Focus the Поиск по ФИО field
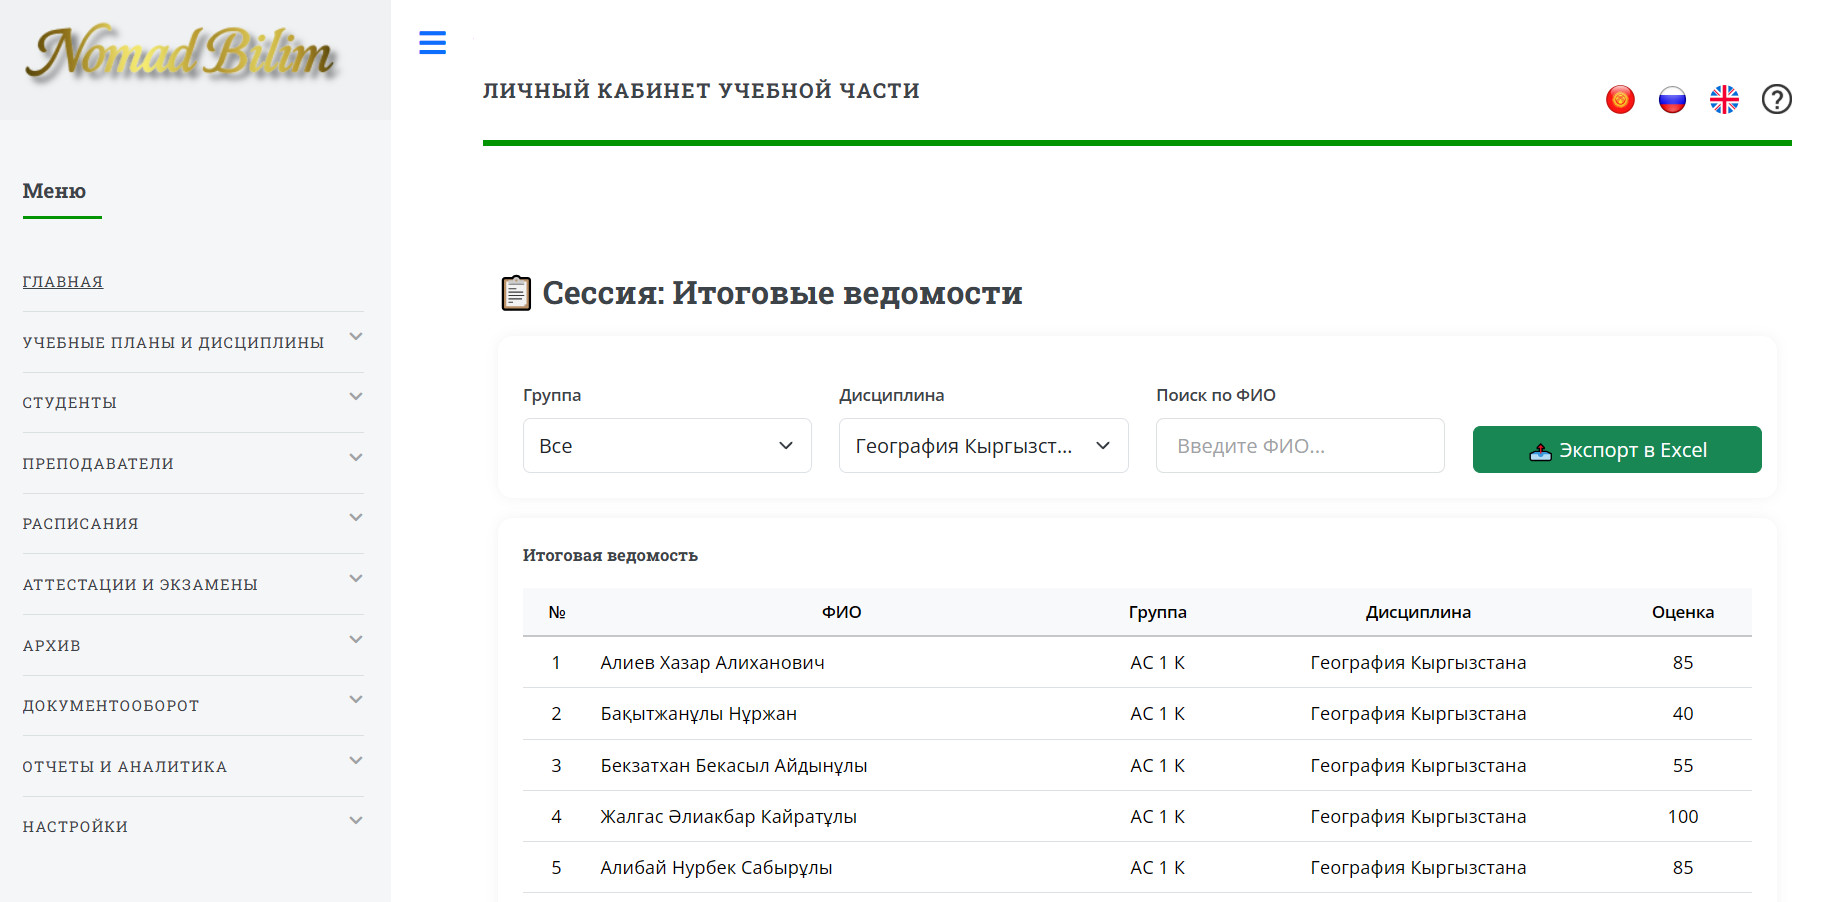Image resolution: width=1821 pixels, height=902 pixels. point(1299,446)
